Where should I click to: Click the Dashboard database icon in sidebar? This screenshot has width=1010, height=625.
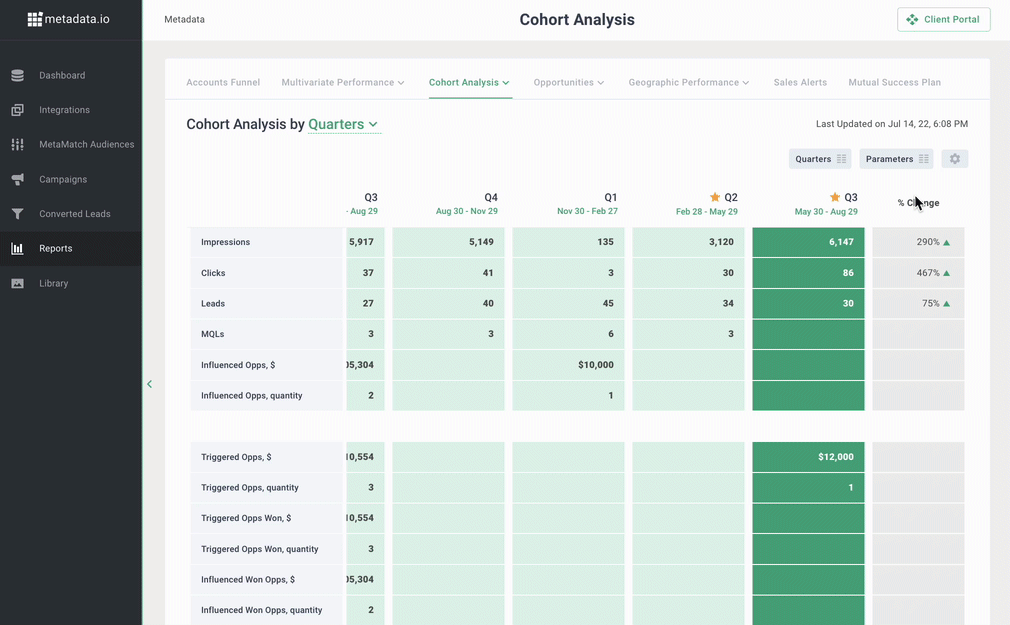pos(17,76)
